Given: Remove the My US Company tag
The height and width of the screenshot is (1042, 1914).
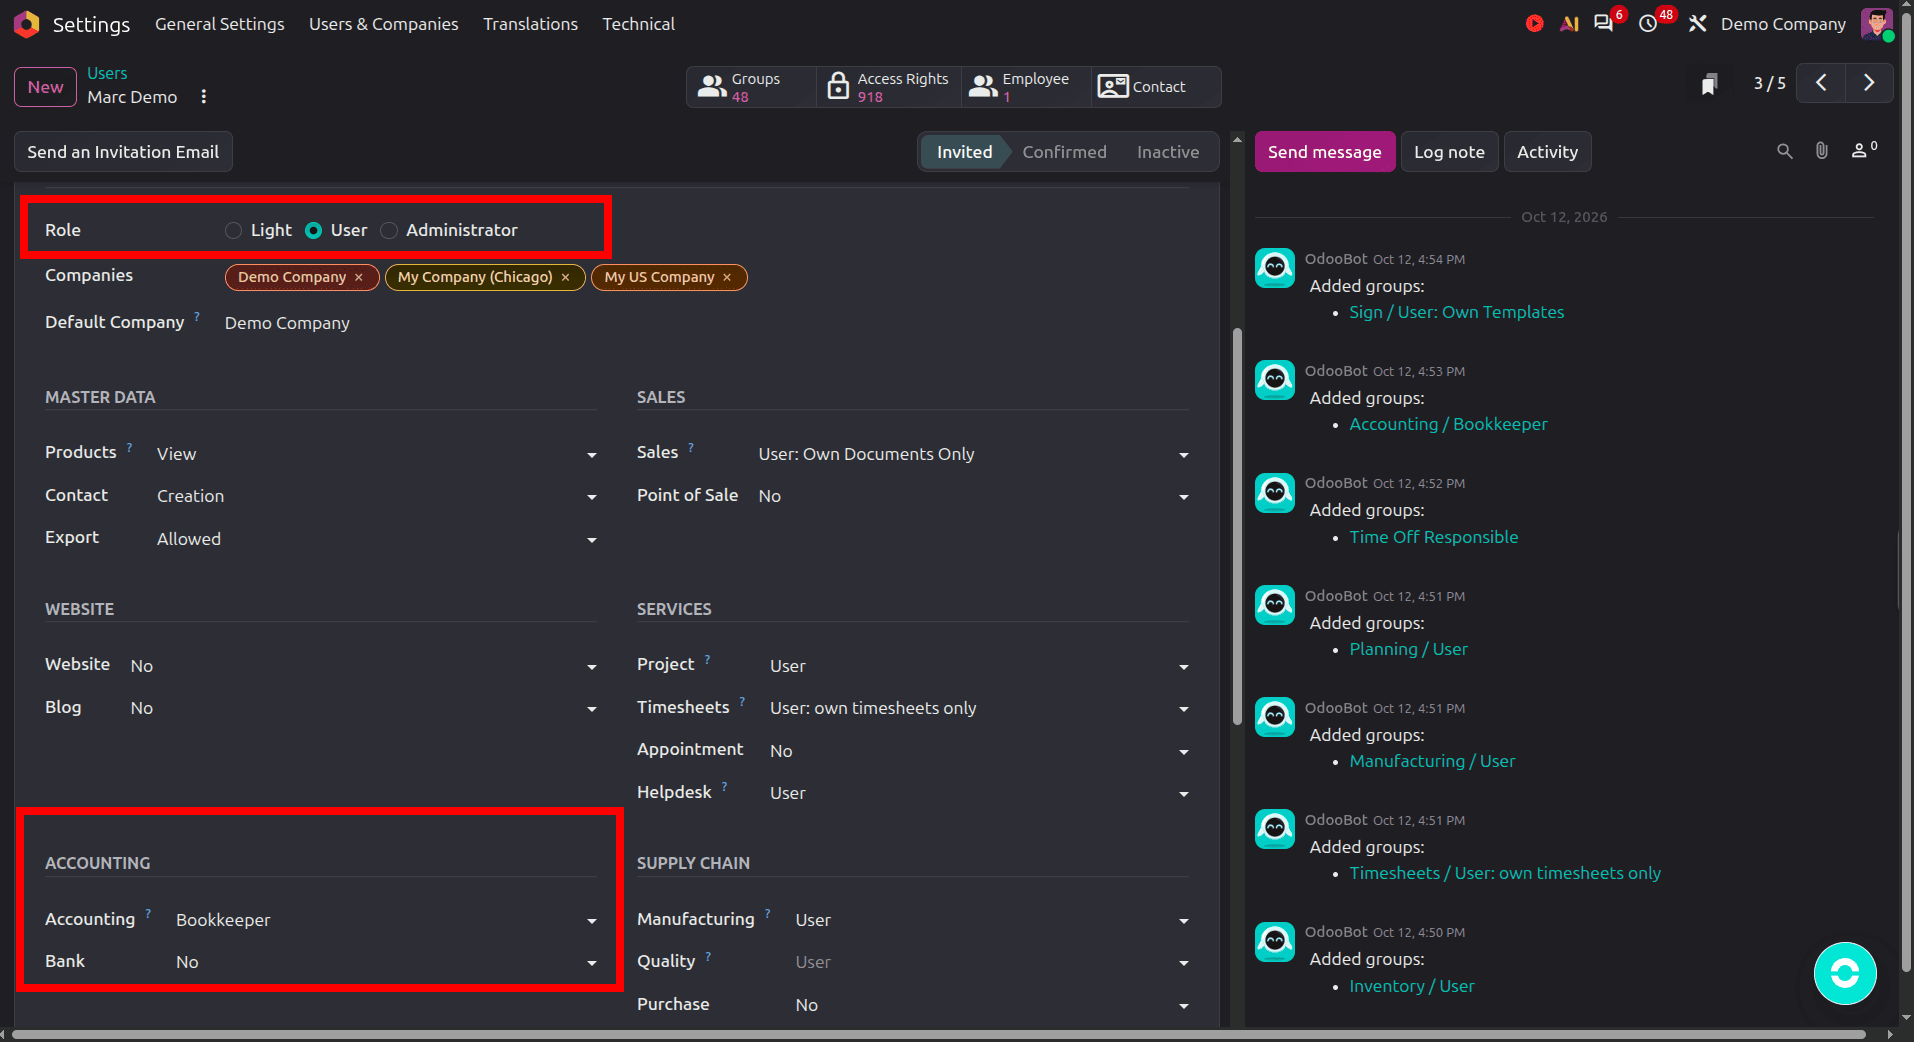Looking at the screenshot, I should click(x=727, y=277).
